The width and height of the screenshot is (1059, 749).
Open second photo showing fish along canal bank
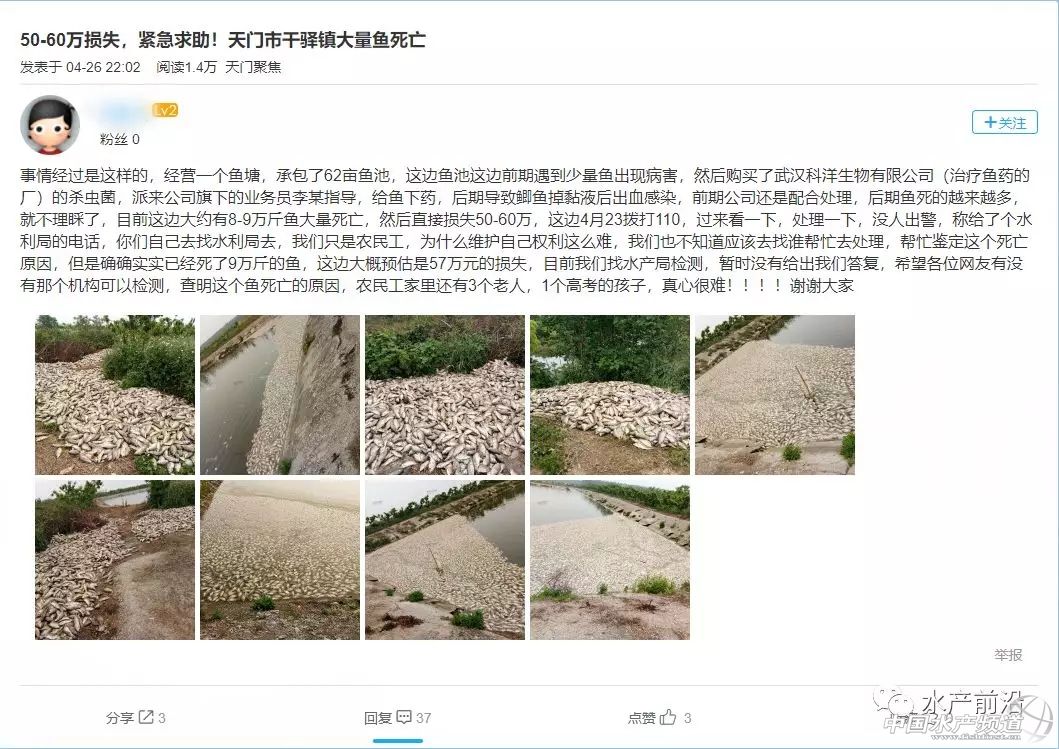click(280, 394)
